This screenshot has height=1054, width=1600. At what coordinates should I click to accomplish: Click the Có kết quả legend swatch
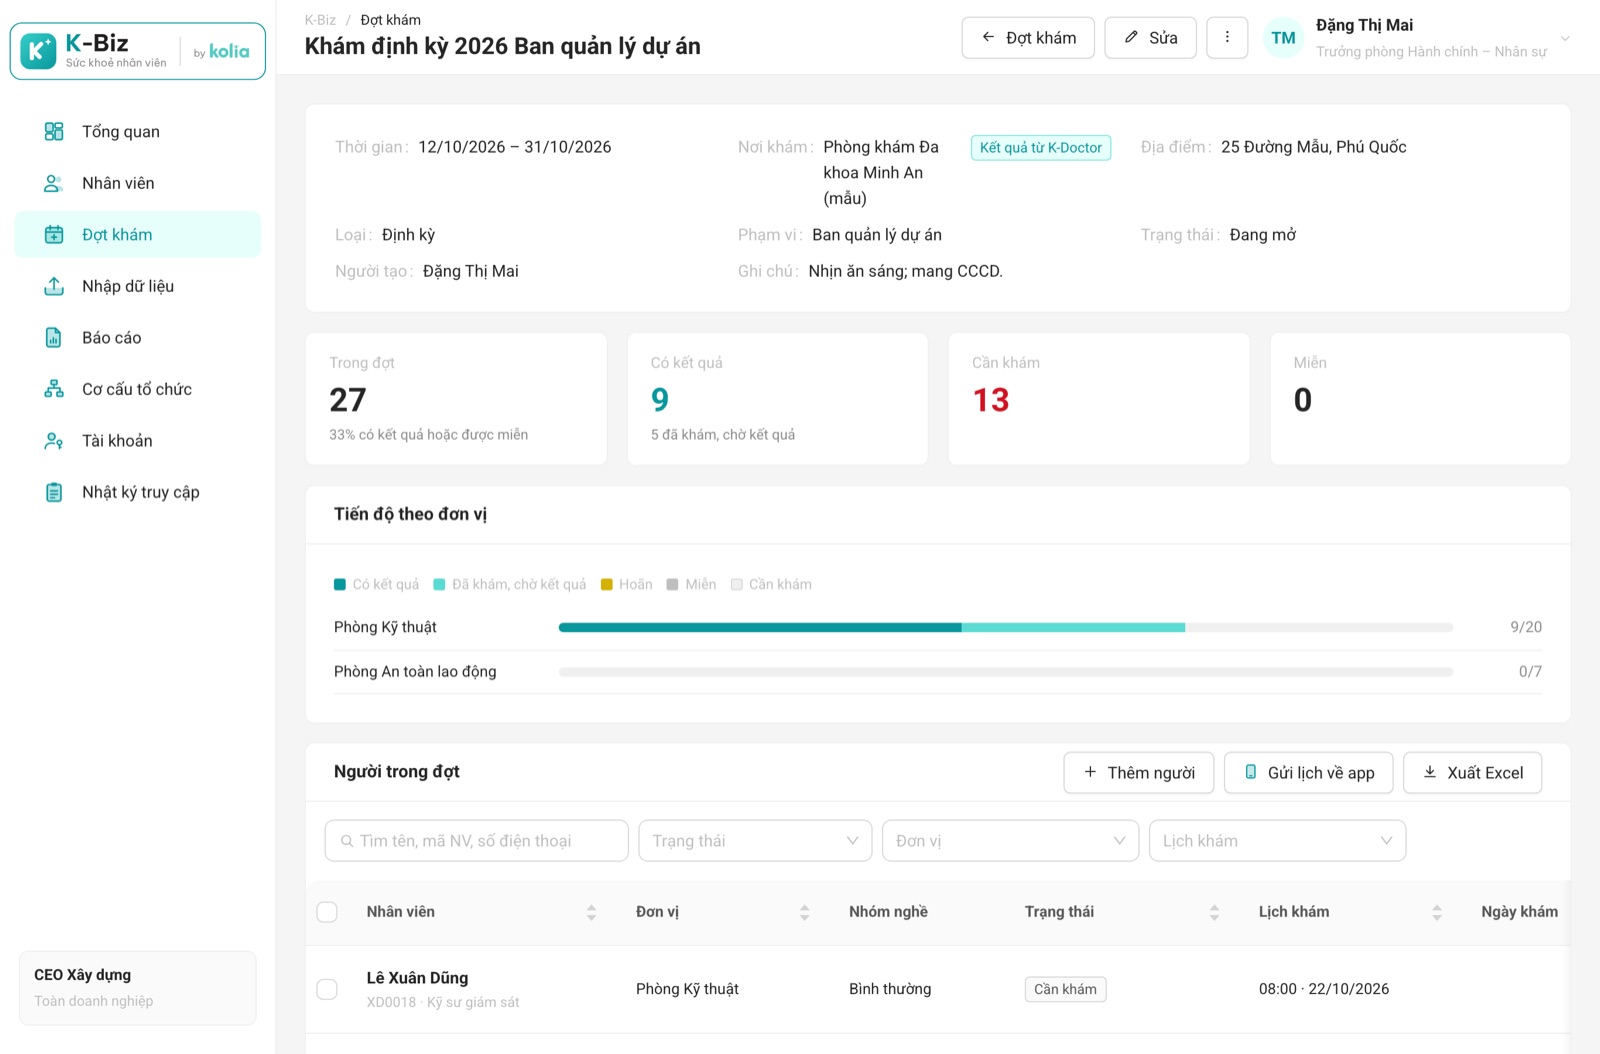coord(340,585)
